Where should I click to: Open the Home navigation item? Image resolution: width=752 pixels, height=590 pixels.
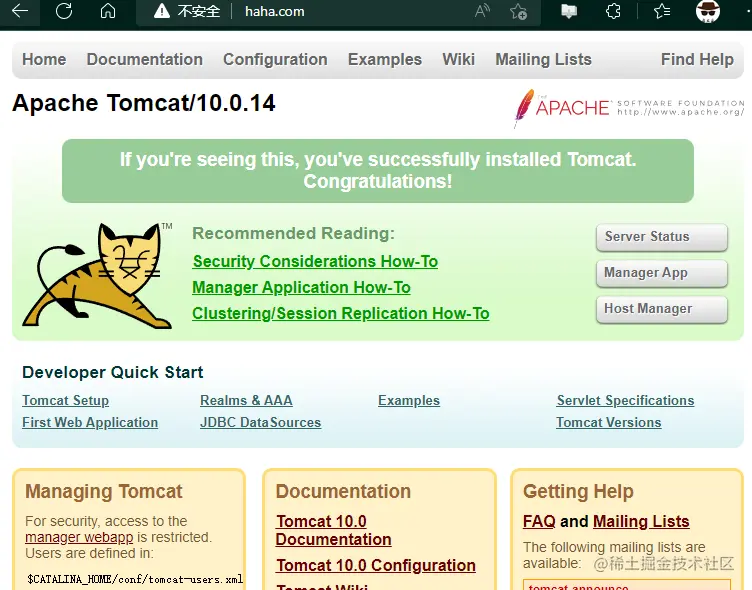44,59
